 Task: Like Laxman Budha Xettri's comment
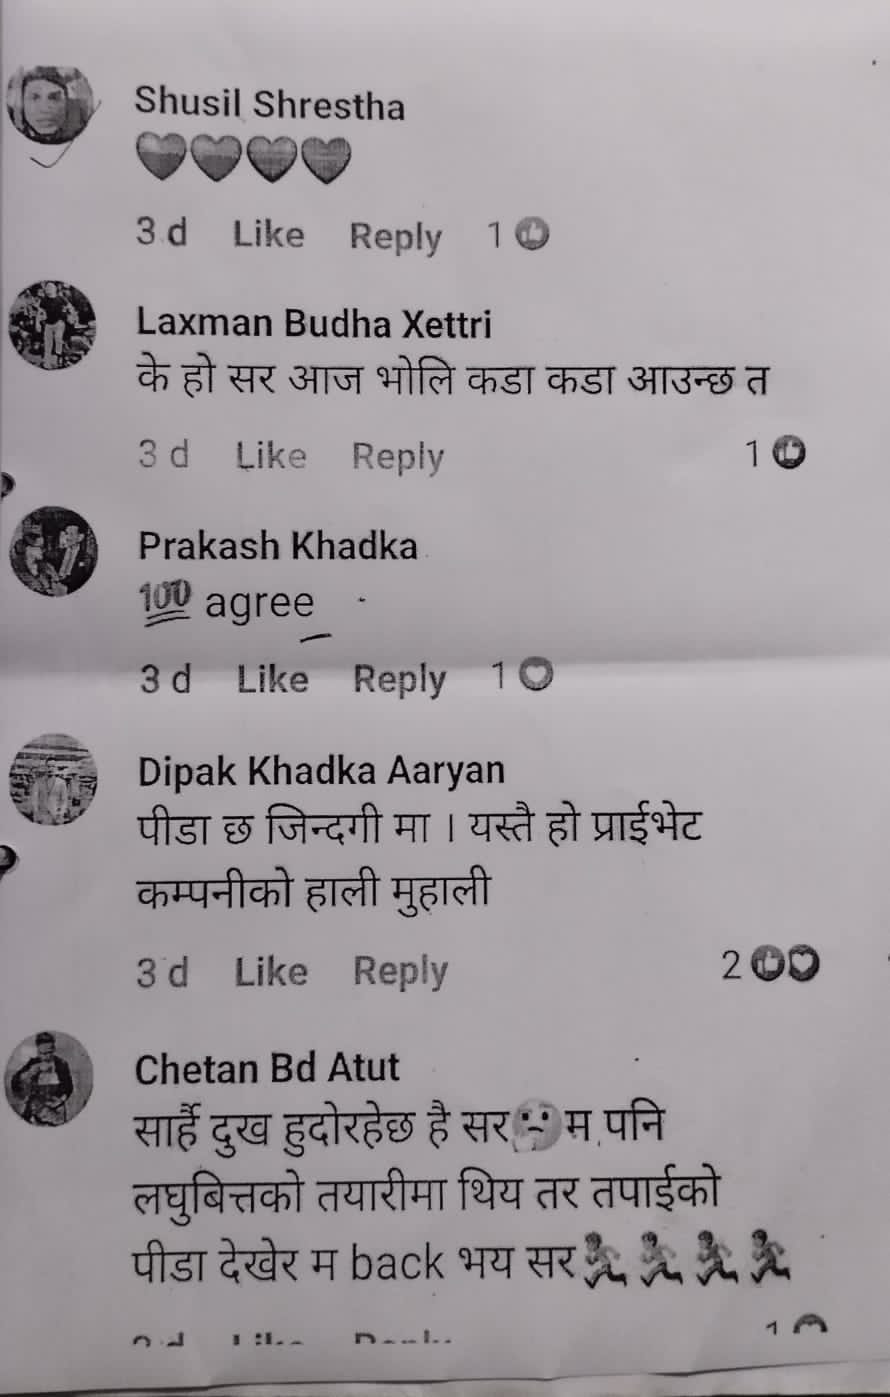coord(271,456)
